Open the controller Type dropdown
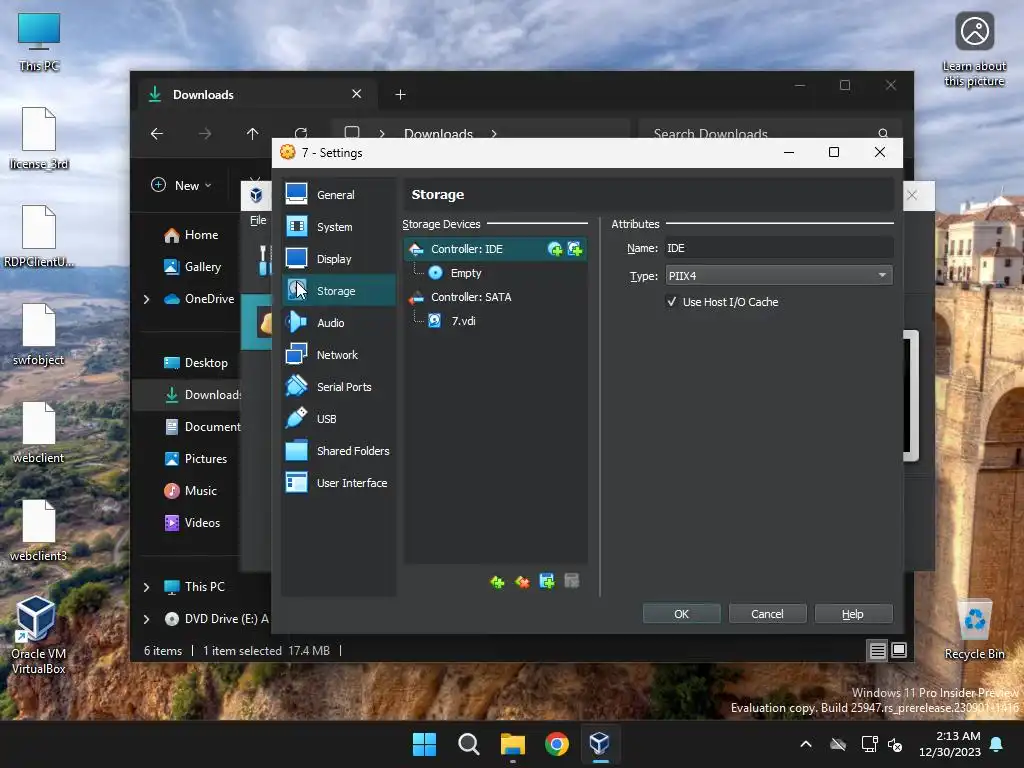The image size is (1024, 768). click(x=778, y=276)
